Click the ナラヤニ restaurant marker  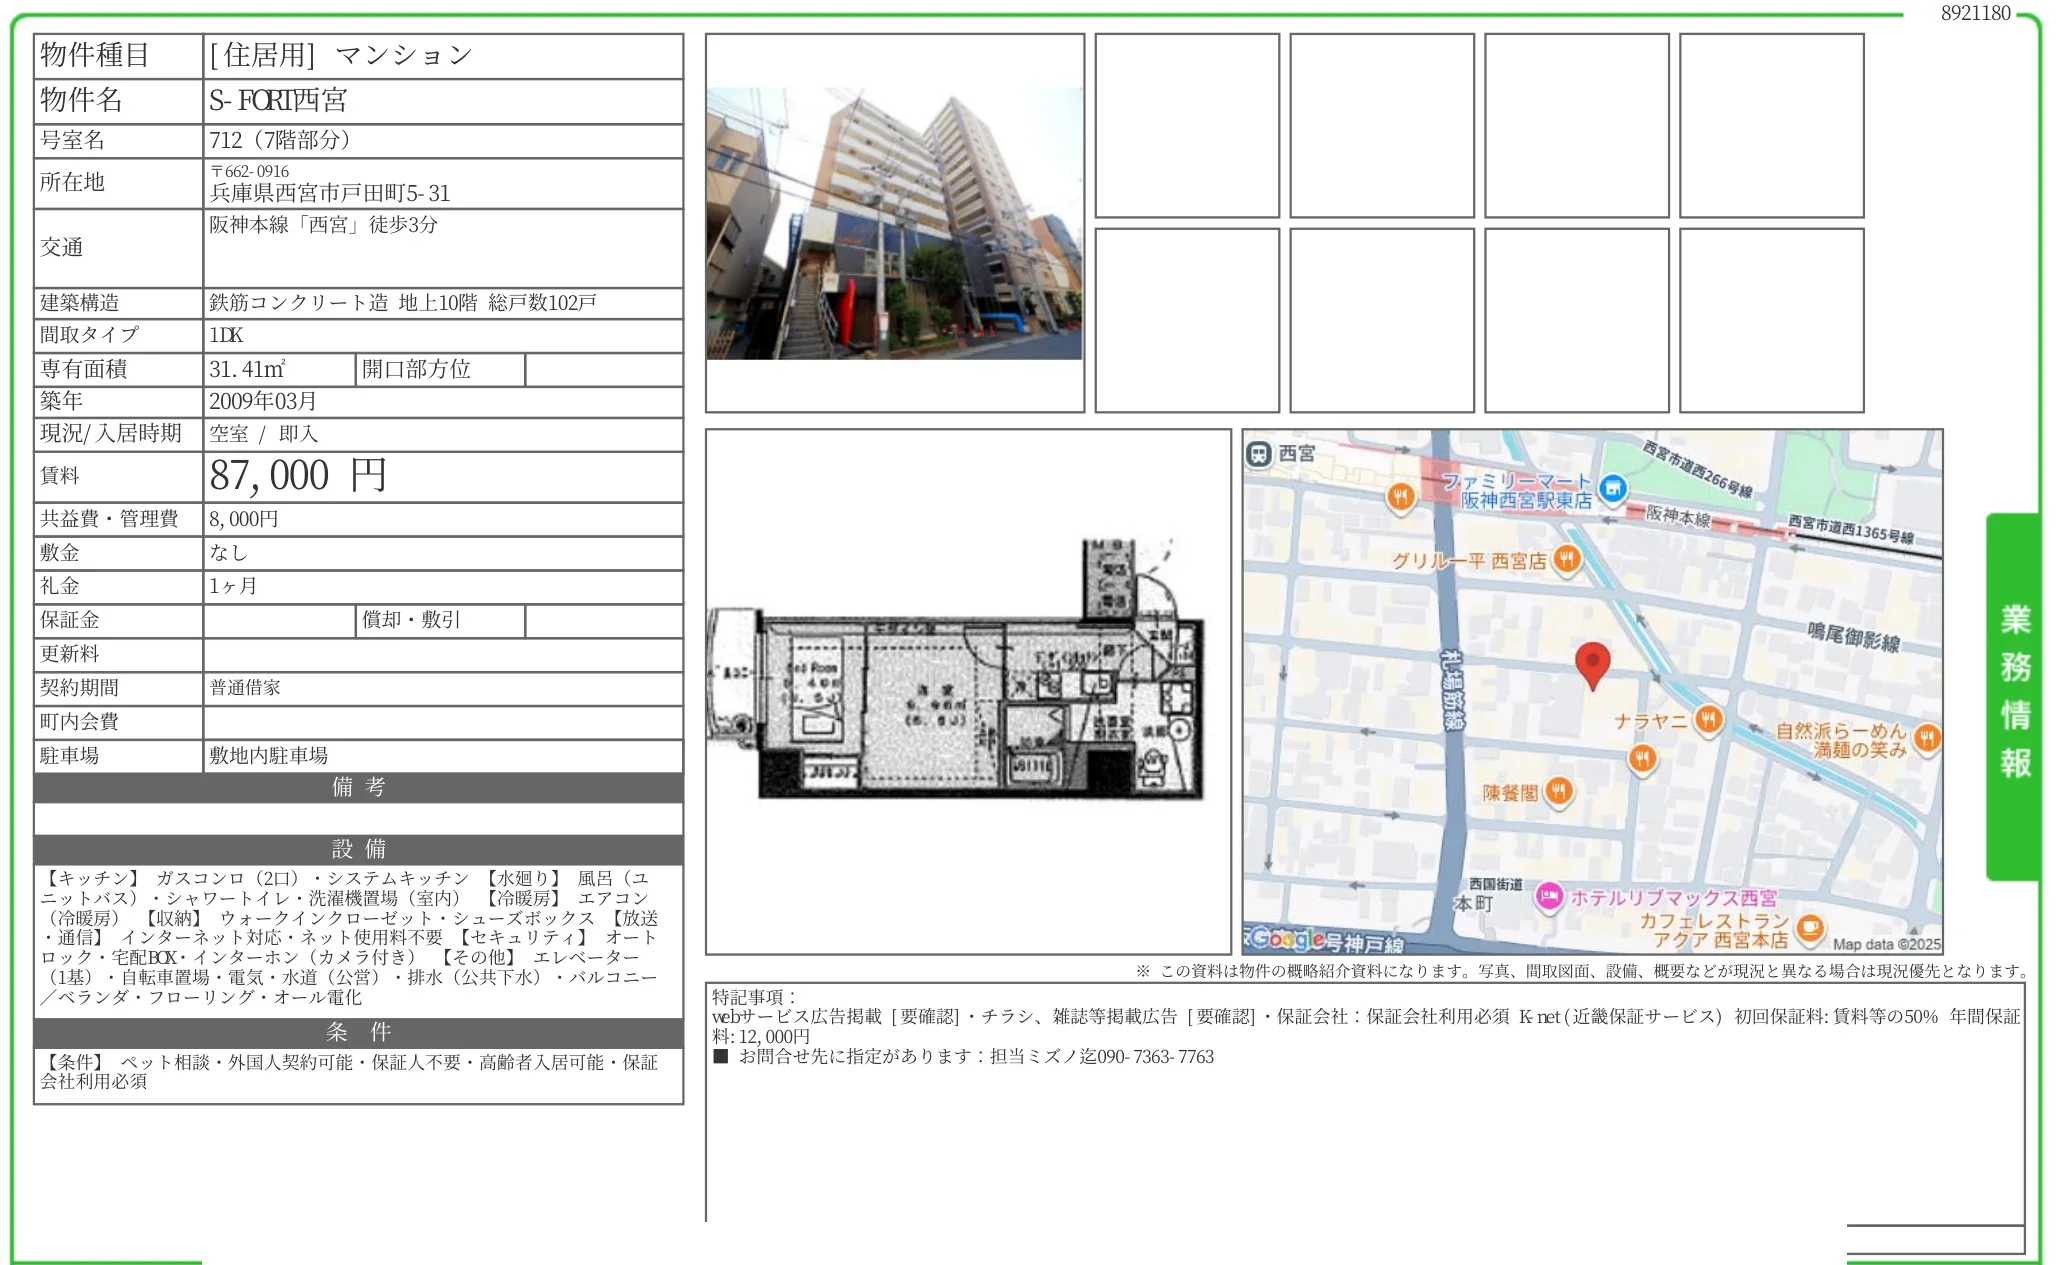point(1708,719)
